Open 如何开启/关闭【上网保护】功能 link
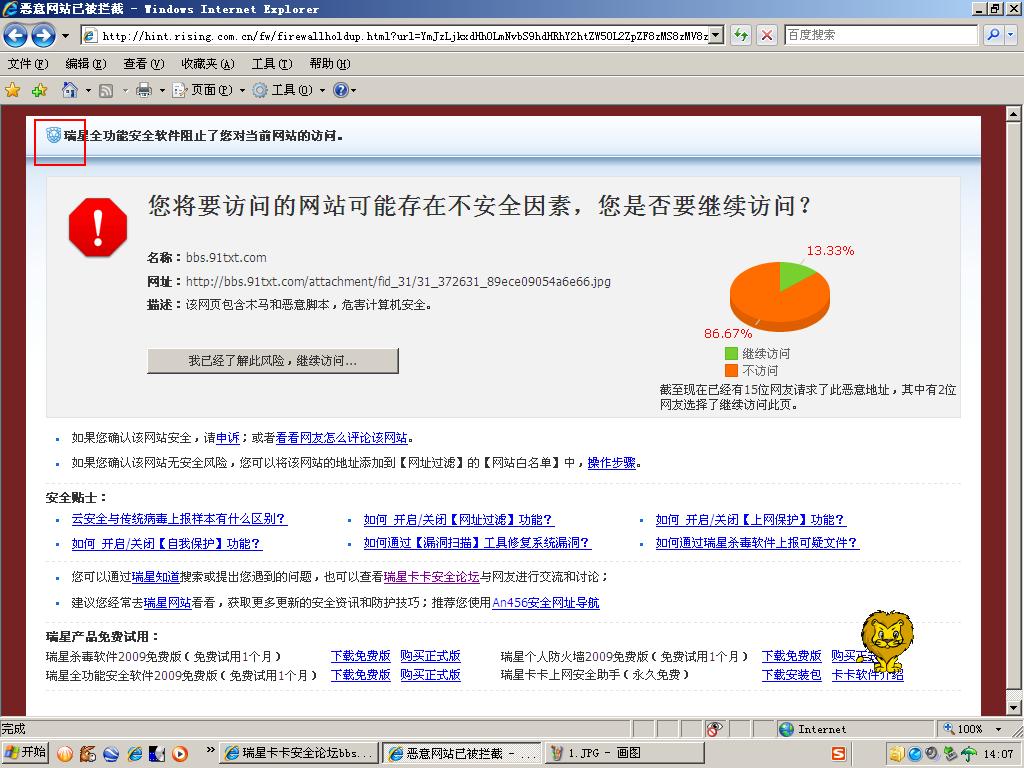Viewport: 1024px width, 768px height. tap(750, 520)
